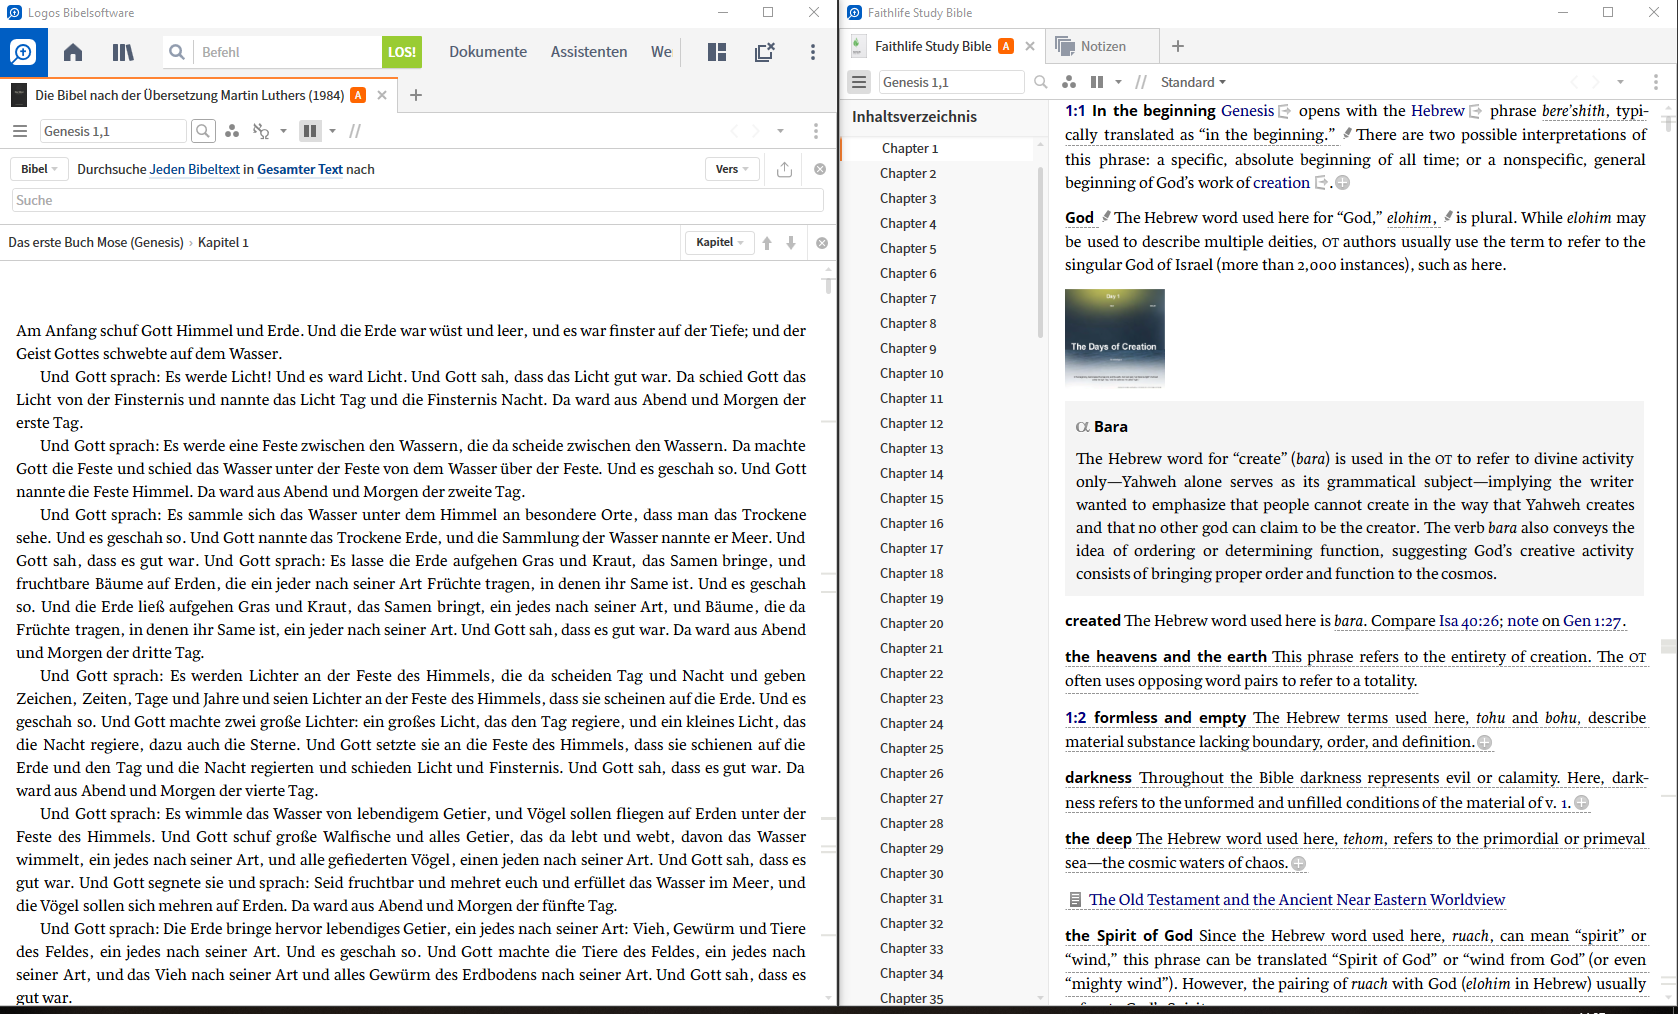The image size is (1678, 1014).
Task: Click parallel resources icon in Luther Bible panel
Action: click(355, 131)
